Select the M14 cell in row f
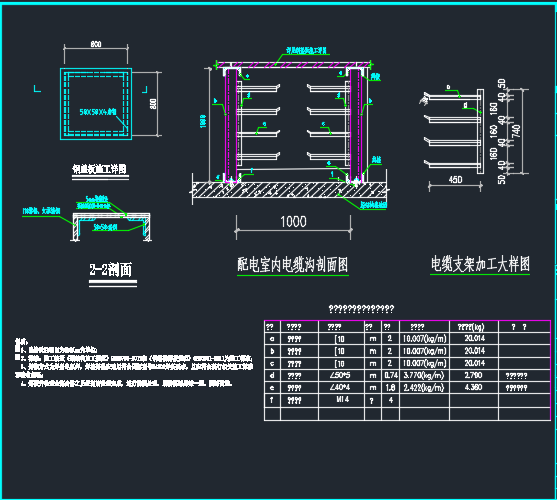This screenshot has width=557, height=500. point(342,399)
